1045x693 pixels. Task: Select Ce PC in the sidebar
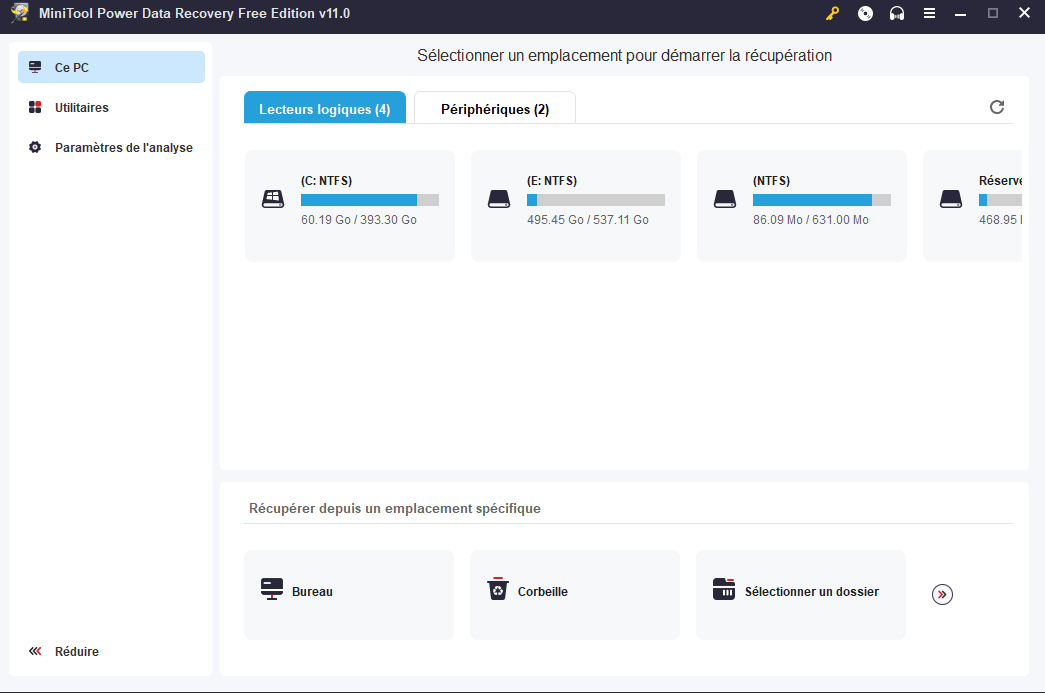coord(72,67)
